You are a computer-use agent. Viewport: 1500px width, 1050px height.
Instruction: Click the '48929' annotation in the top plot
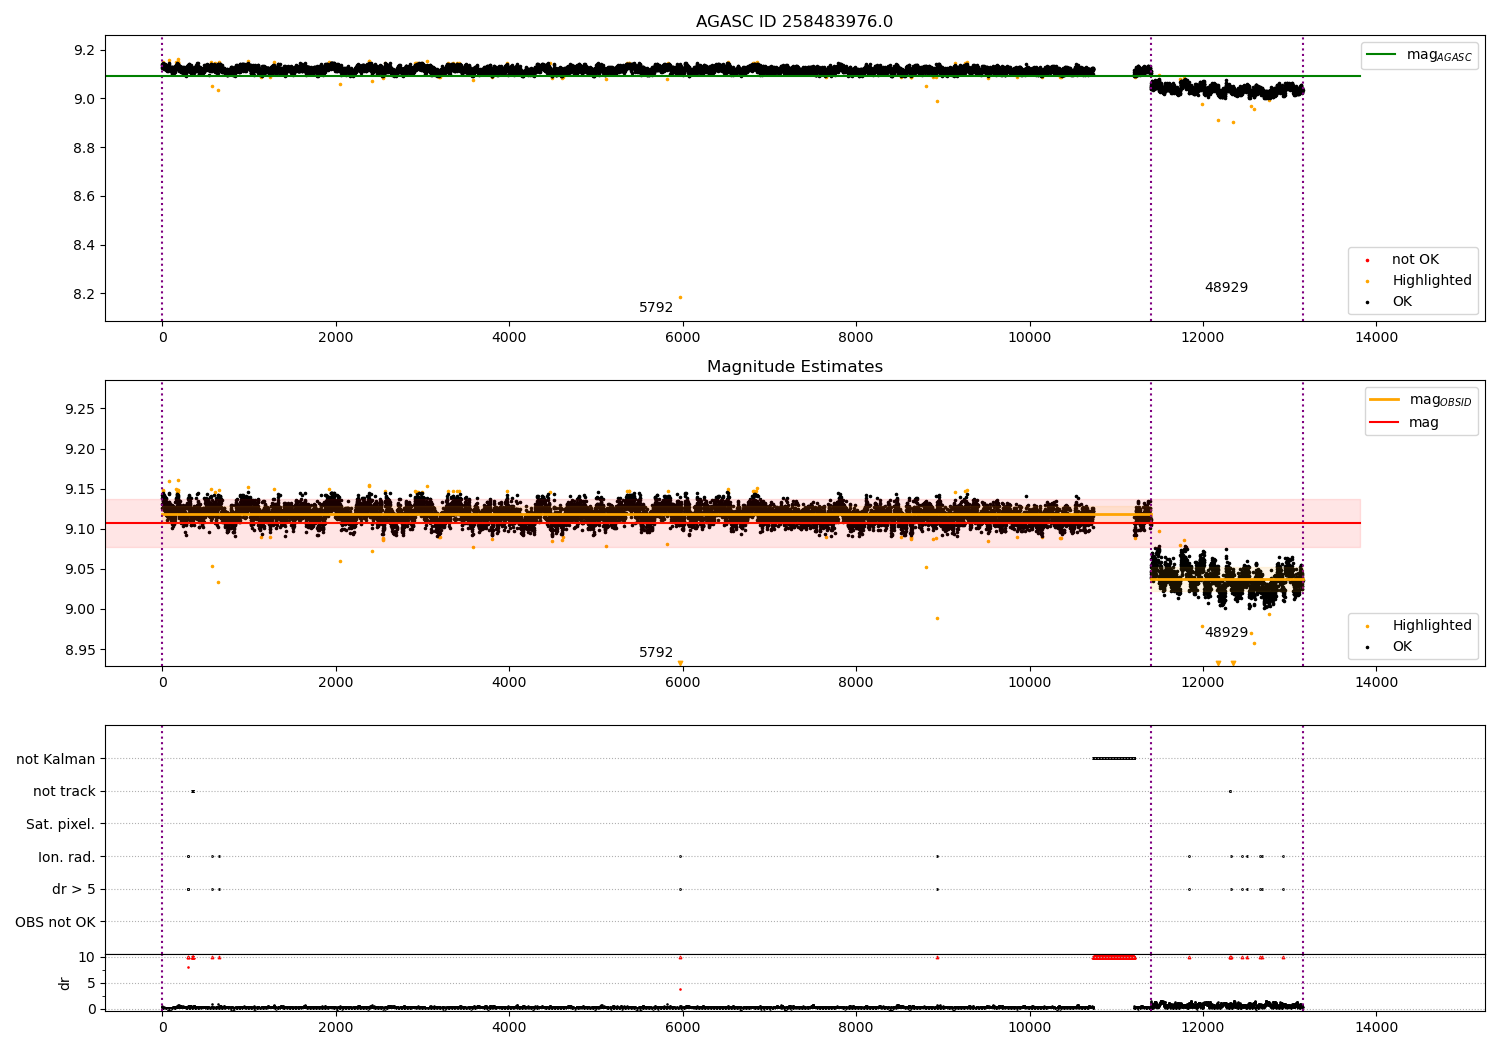[x=1226, y=288]
